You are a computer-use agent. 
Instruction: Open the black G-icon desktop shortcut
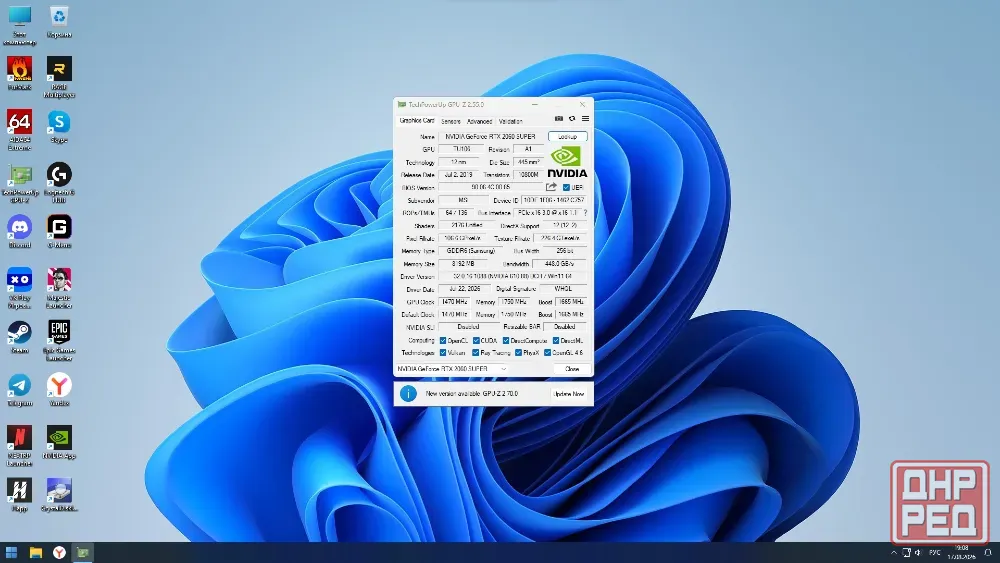[x=59, y=231]
